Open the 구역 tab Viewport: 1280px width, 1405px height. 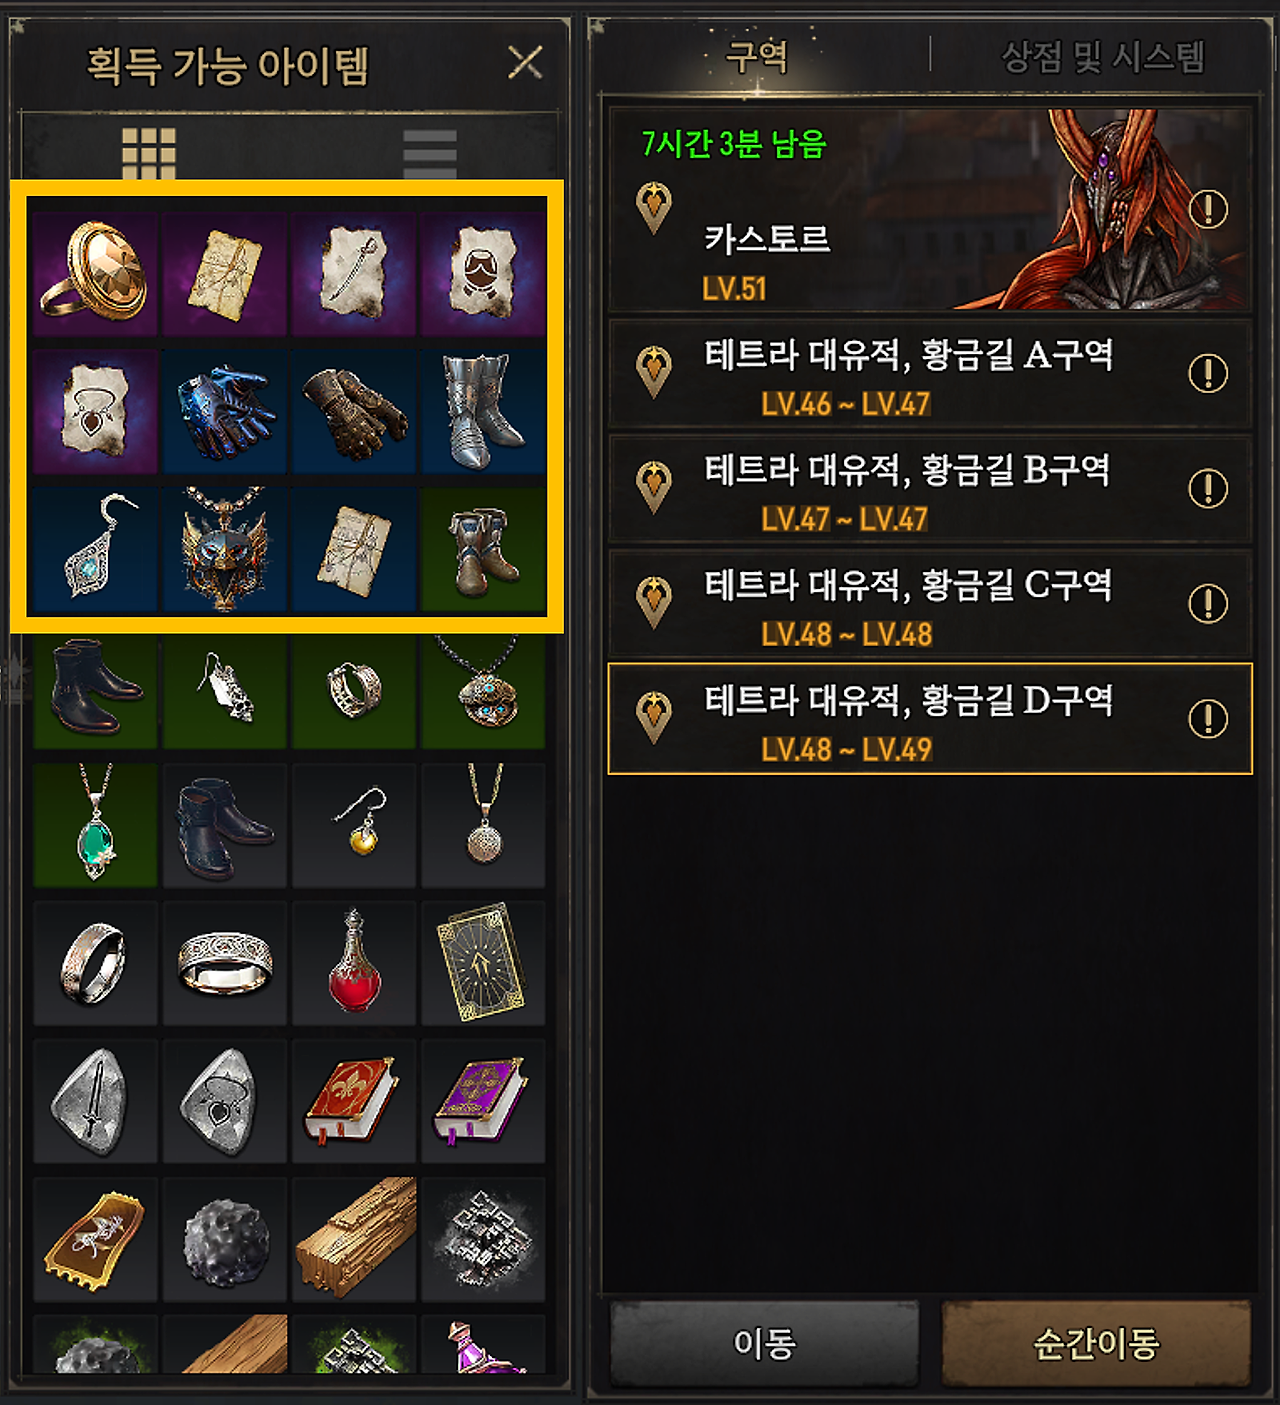(757, 56)
